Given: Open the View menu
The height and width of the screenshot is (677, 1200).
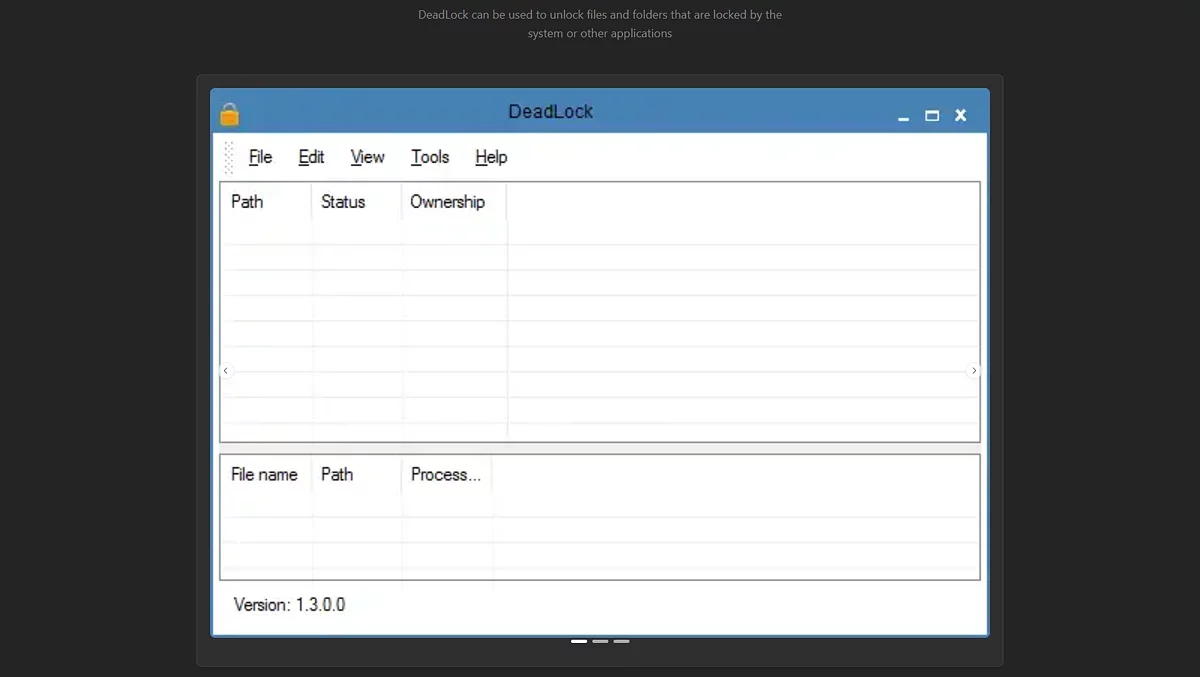Looking at the screenshot, I should [367, 157].
